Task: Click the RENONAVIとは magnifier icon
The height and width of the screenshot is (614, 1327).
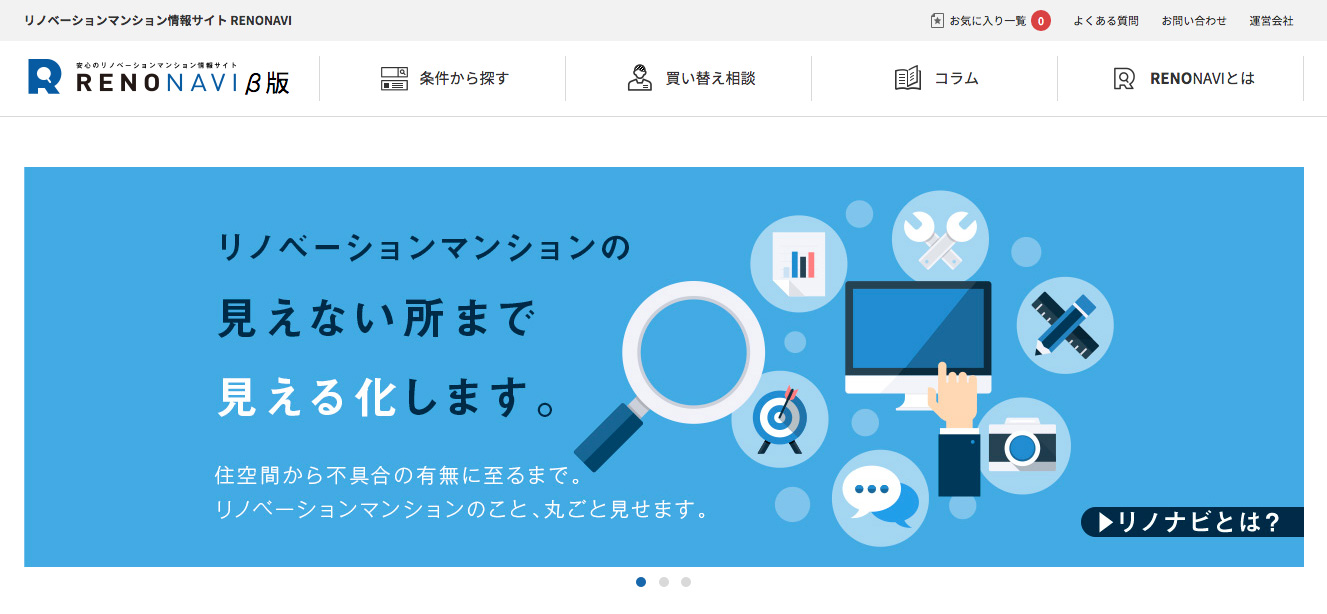Action: point(1124,78)
